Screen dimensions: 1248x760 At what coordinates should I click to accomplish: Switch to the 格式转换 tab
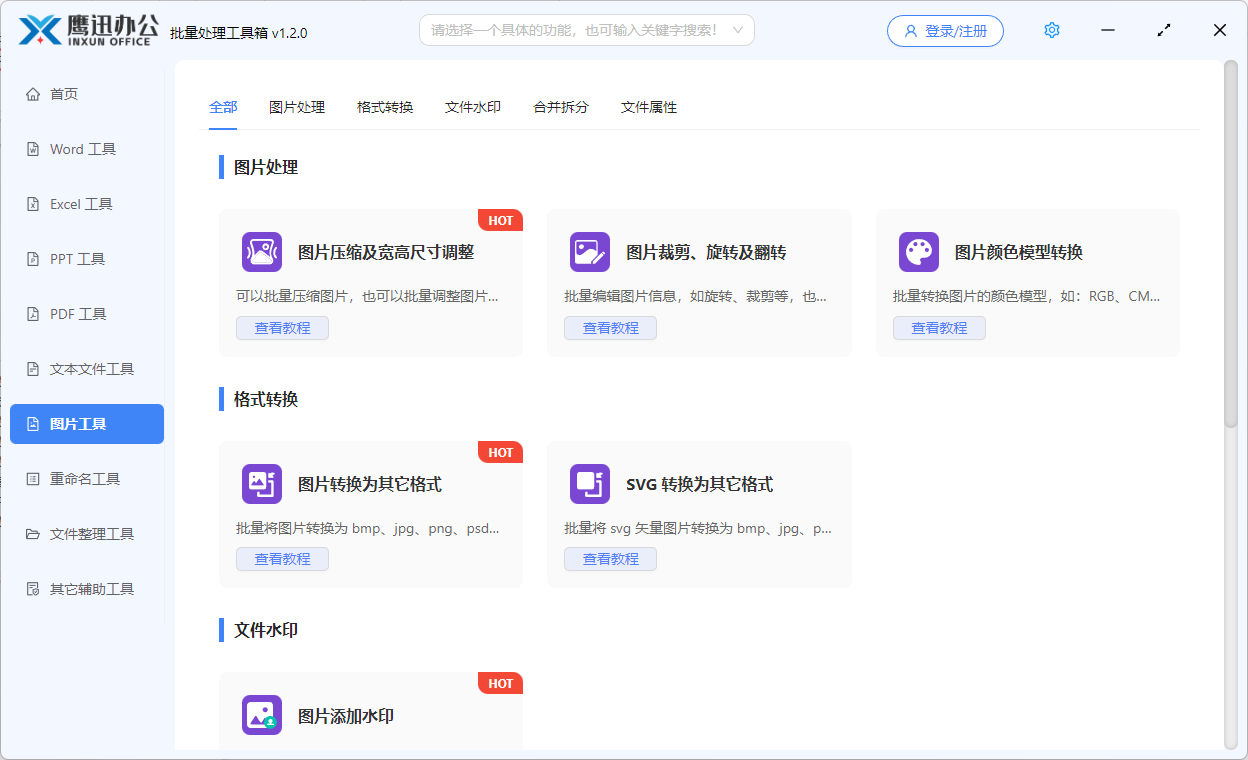click(384, 106)
